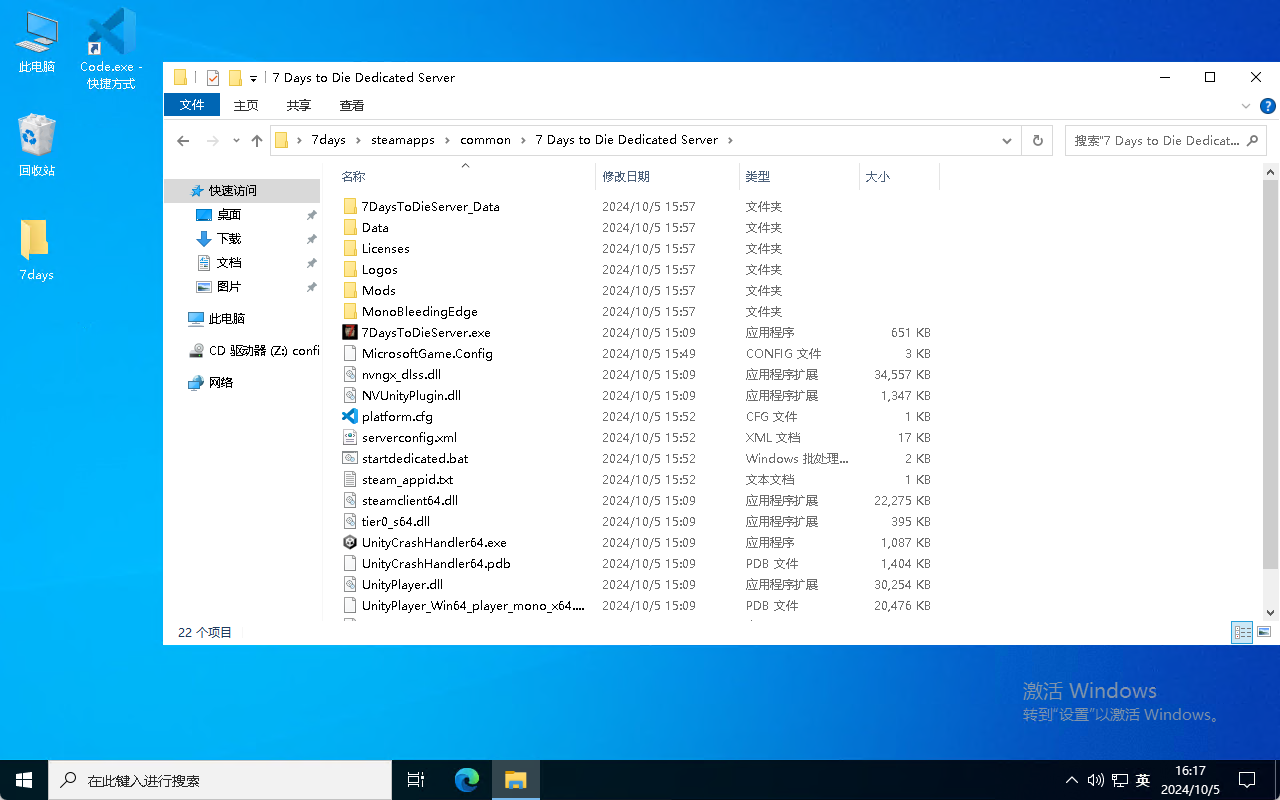
Task: Click the up one level arrow
Action: 257,140
